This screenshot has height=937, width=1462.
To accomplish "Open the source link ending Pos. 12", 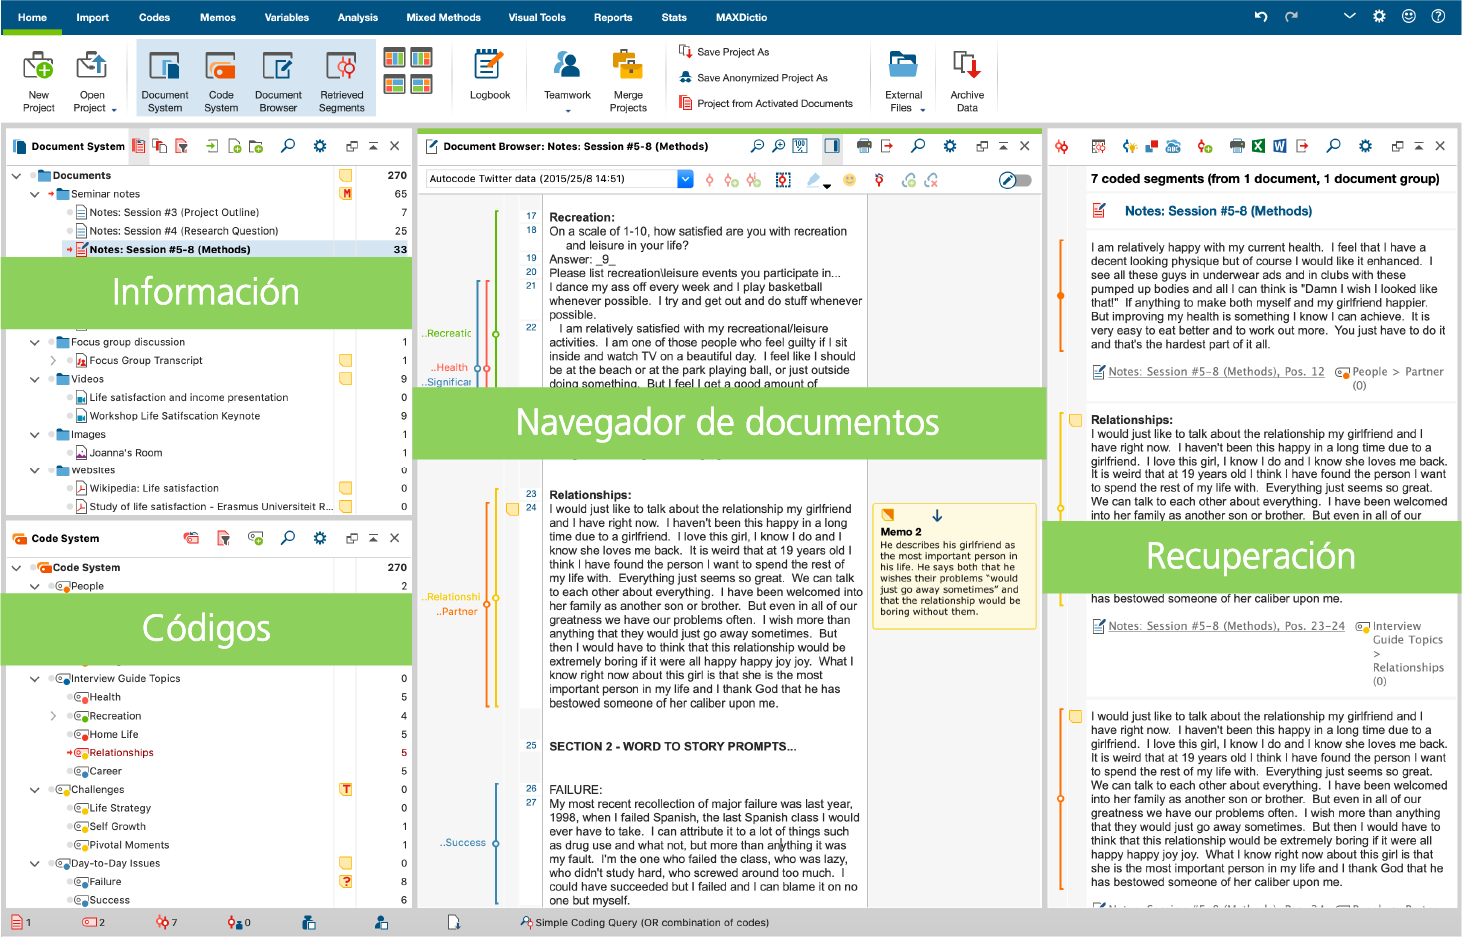I will click(1216, 372).
